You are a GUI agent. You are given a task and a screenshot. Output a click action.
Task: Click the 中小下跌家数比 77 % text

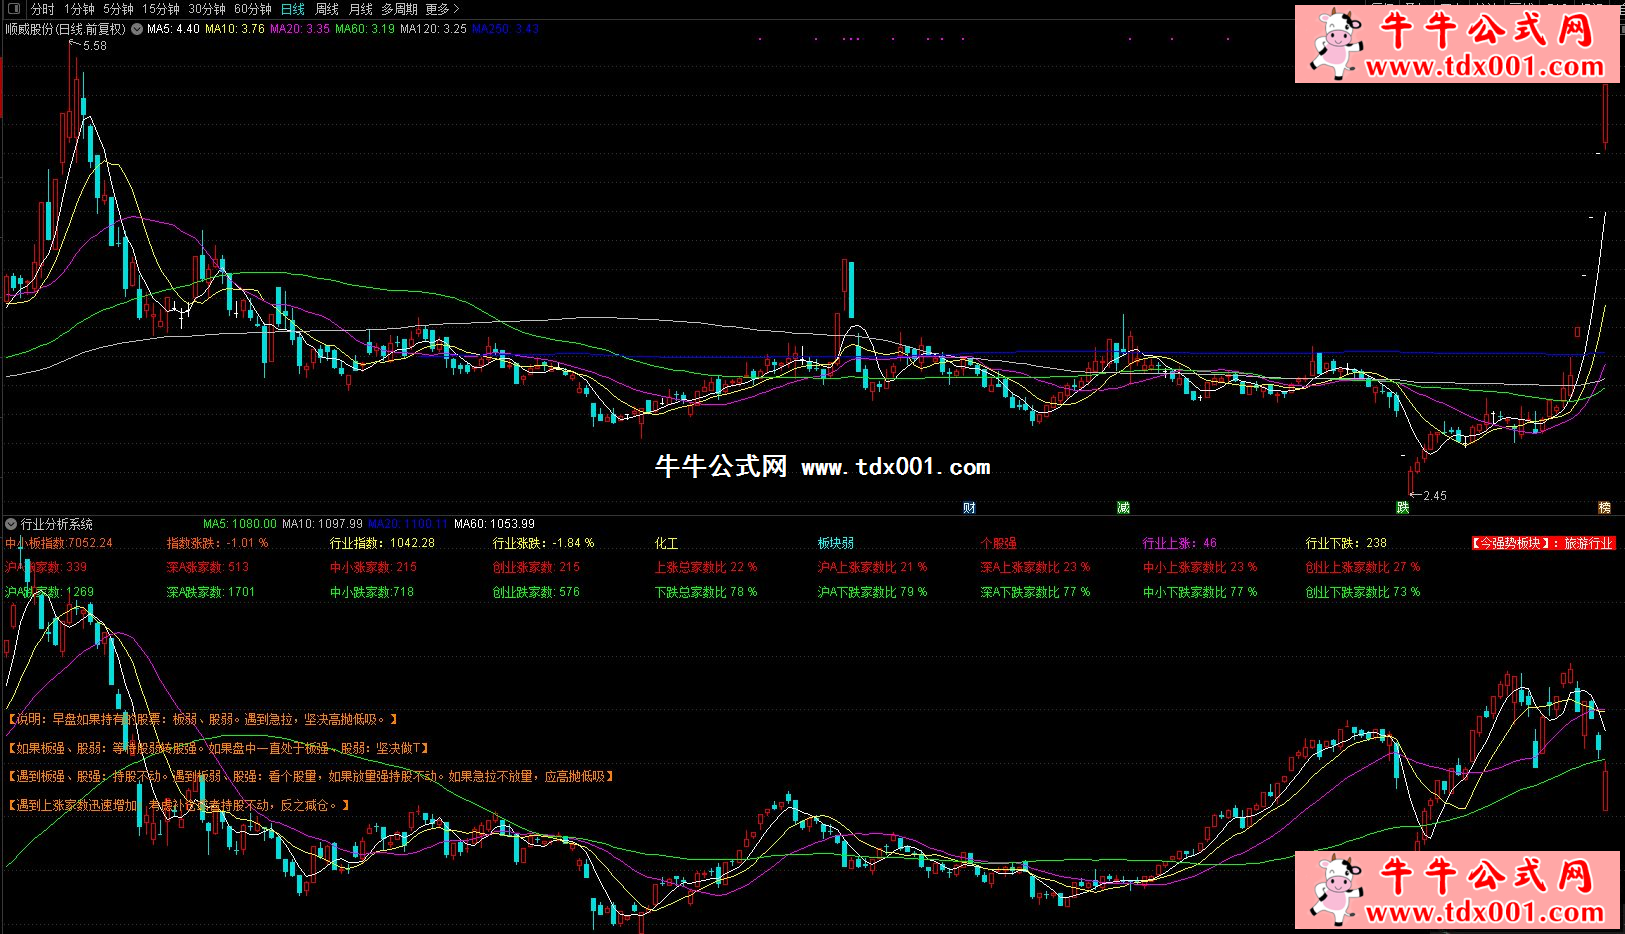click(x=1200, y=592)
